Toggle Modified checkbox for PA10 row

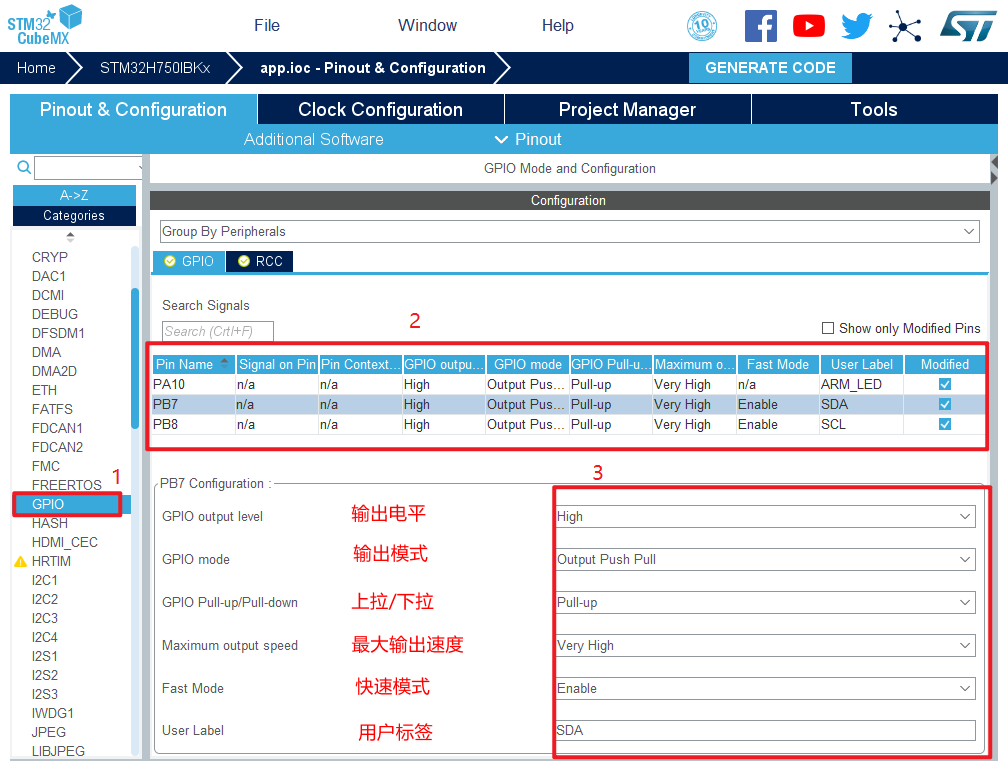[945, 384]
